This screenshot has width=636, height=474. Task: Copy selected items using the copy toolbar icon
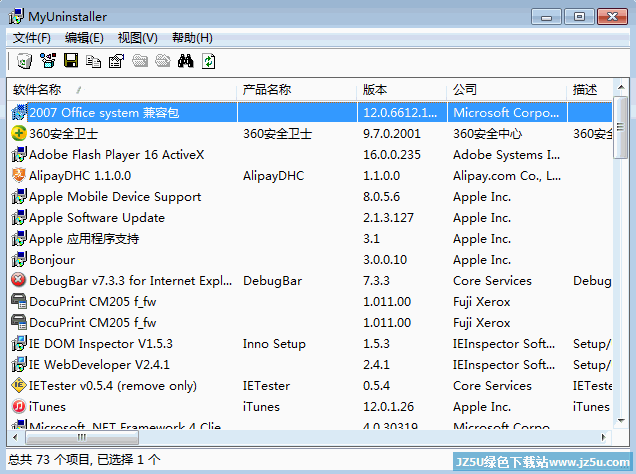point(94,61)
